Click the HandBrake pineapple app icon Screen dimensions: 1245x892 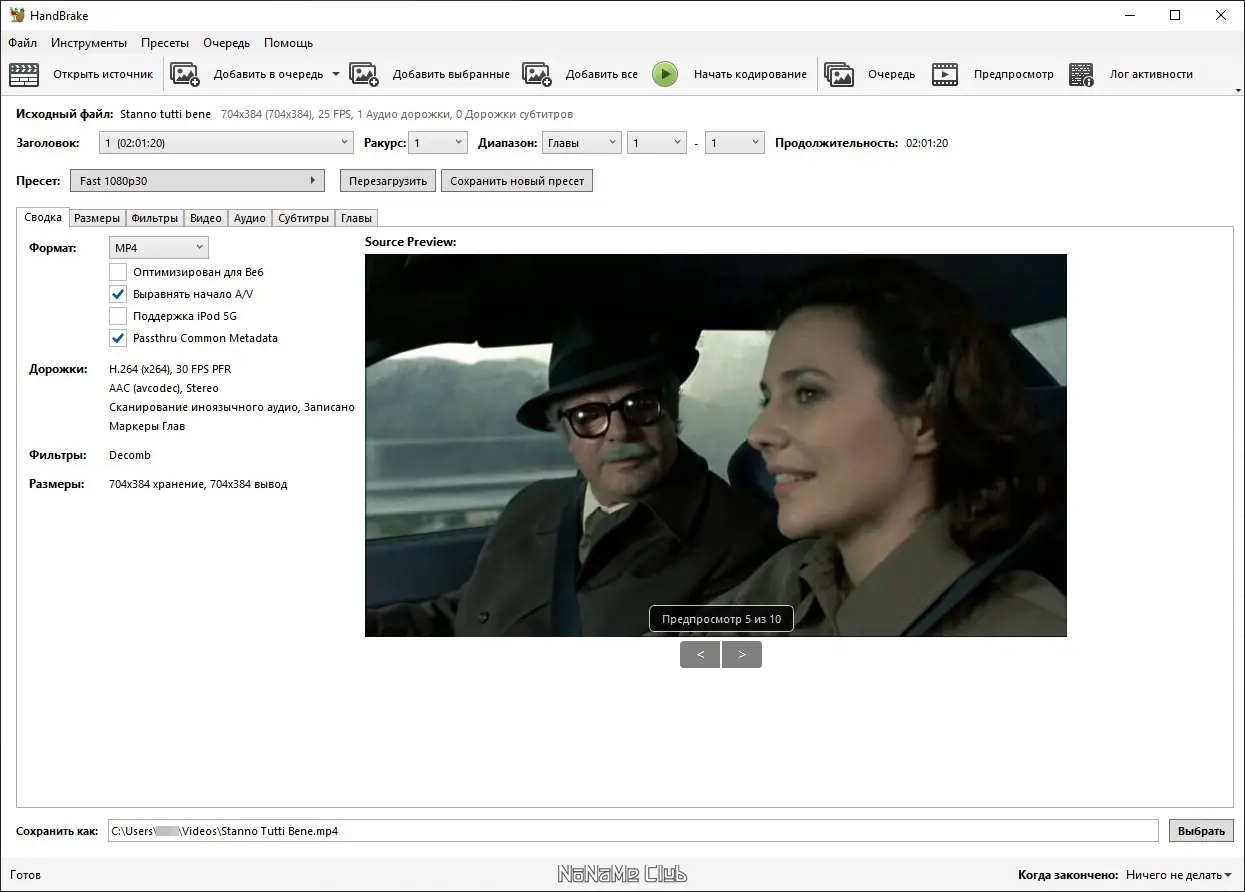point(17,15)
